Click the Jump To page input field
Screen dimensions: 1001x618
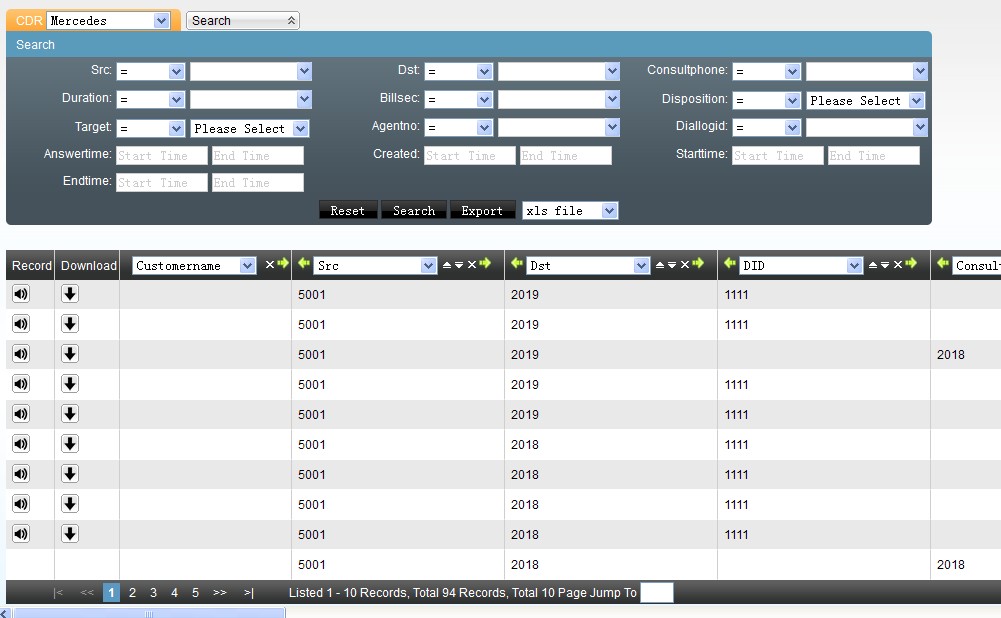point(656,593)
